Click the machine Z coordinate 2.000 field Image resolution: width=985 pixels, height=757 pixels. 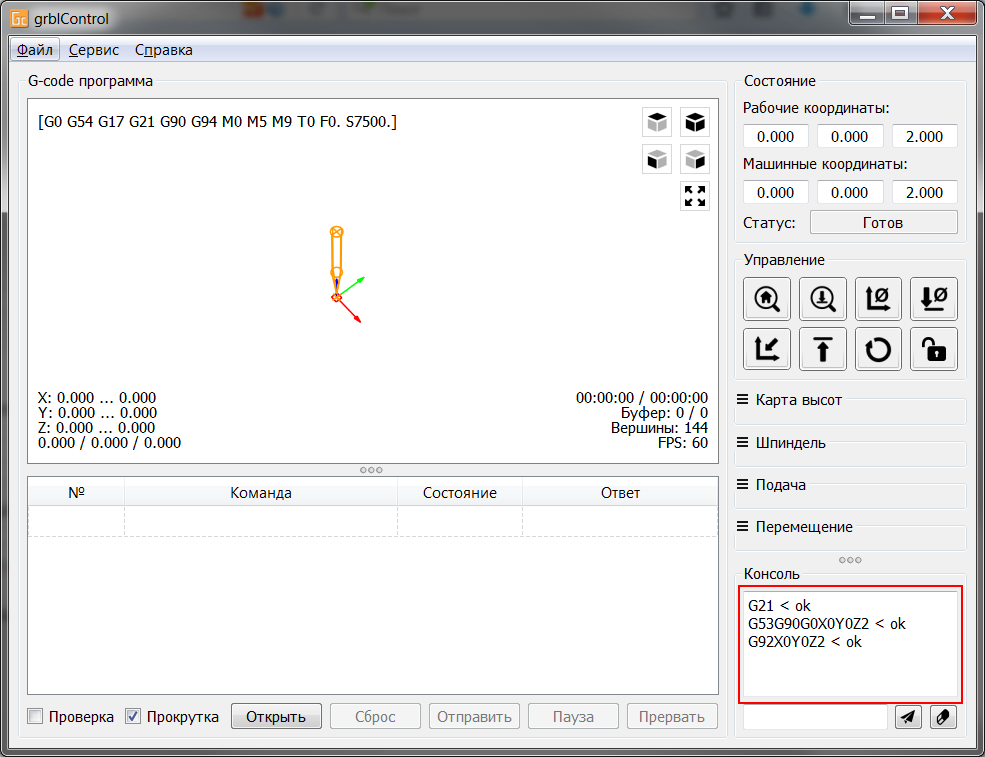(925, 192)
